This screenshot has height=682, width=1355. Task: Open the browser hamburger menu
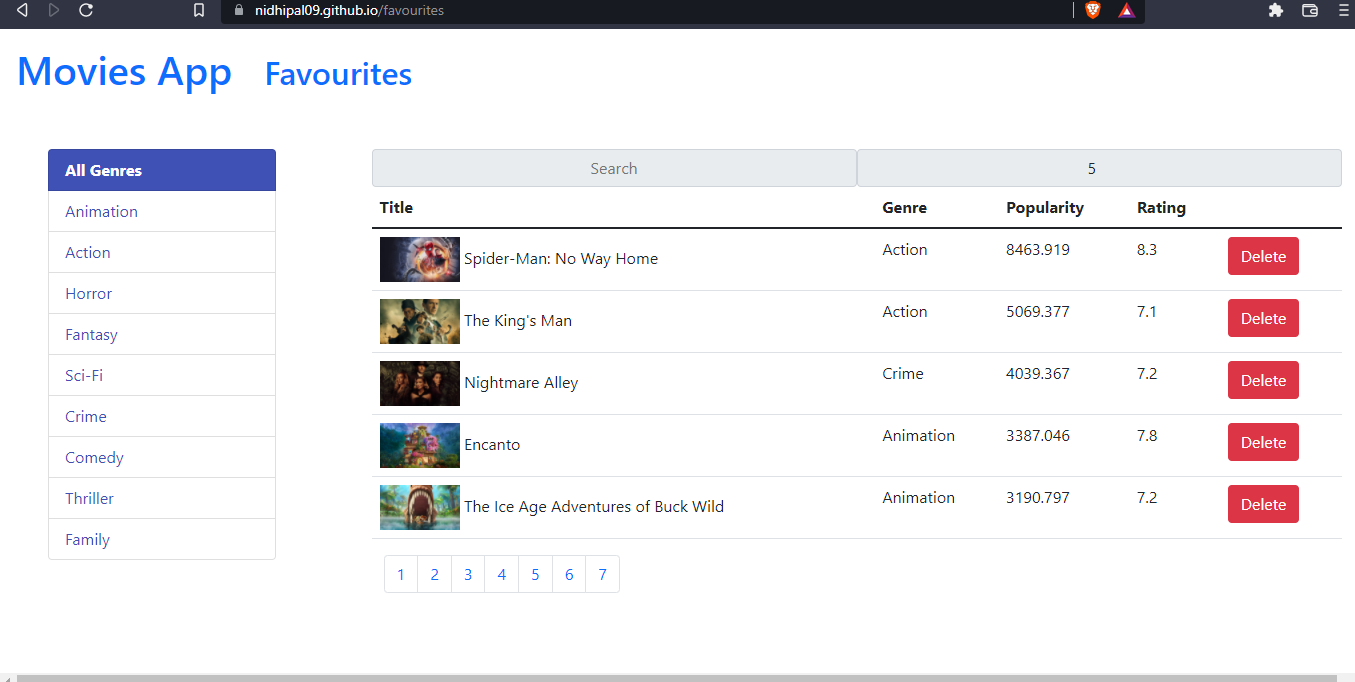[1343, 10]
